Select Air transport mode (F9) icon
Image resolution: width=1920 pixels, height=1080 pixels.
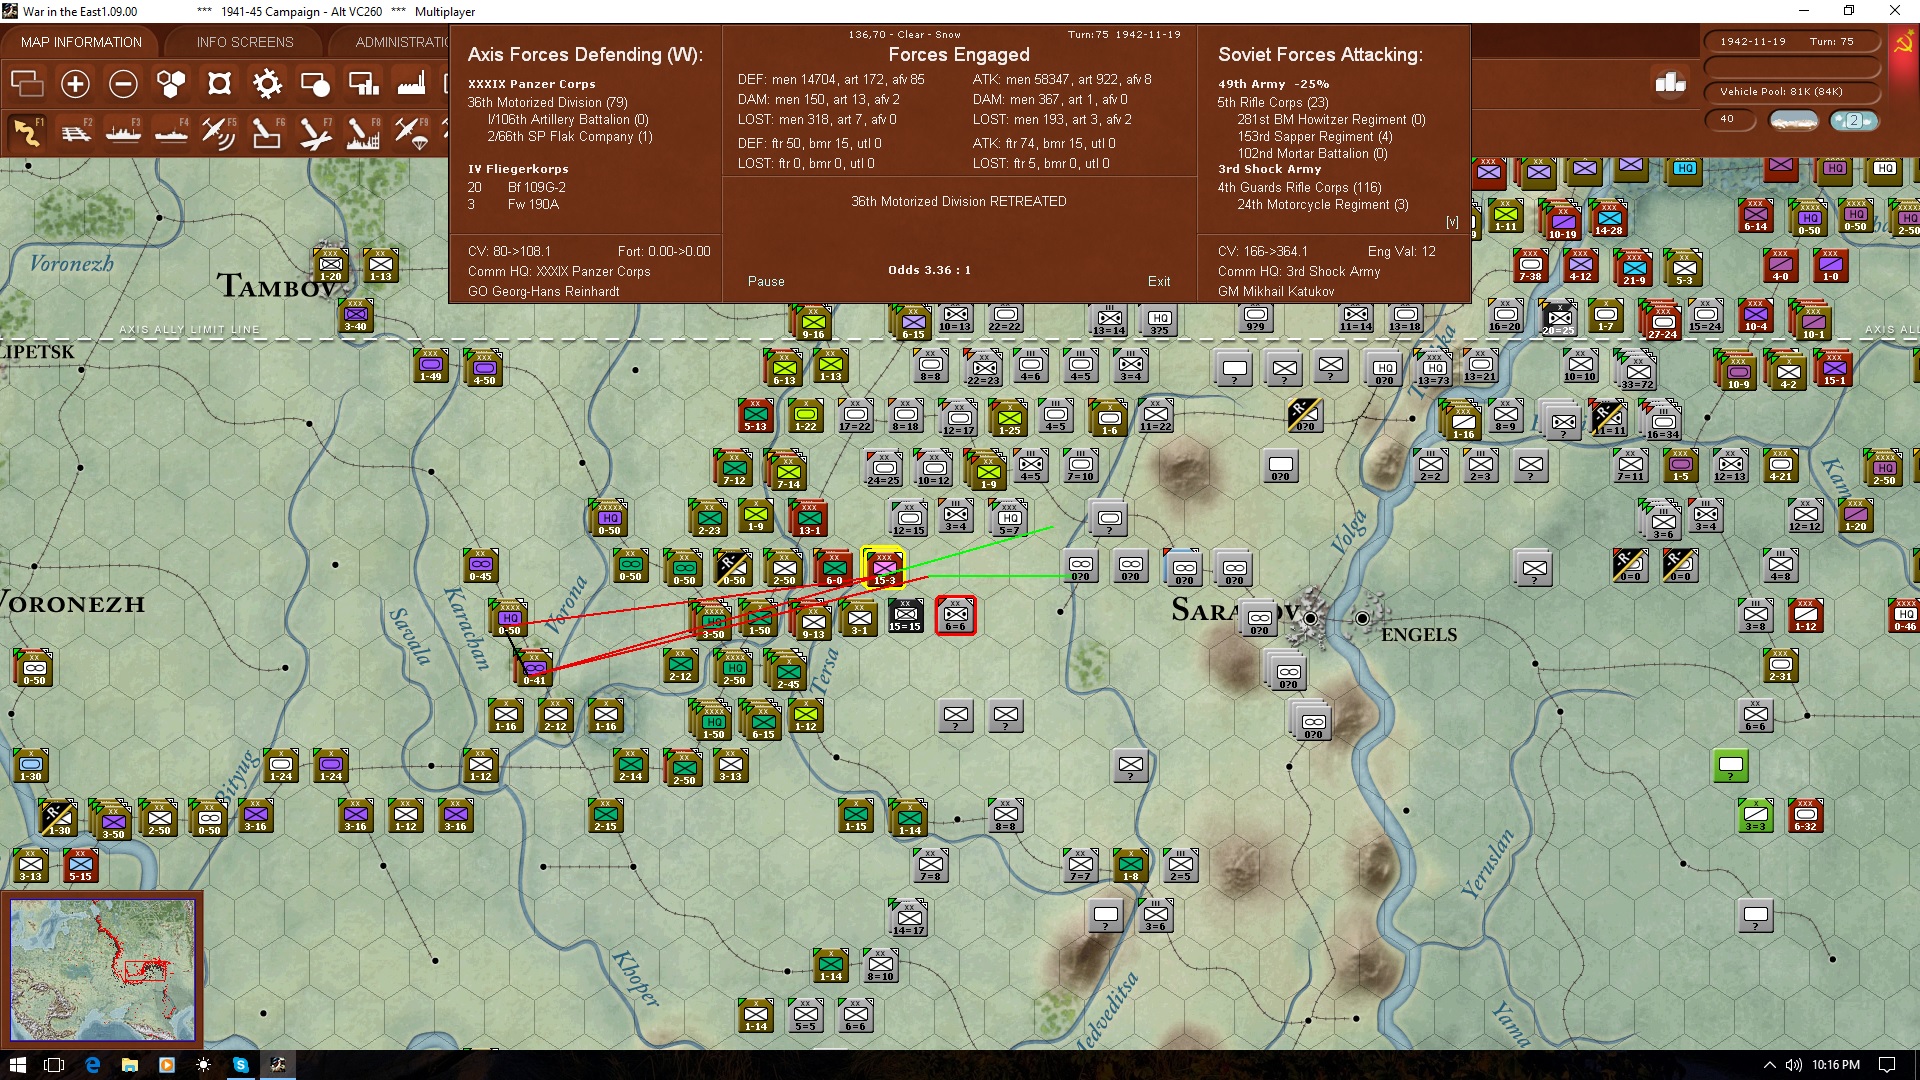(411, 132)
